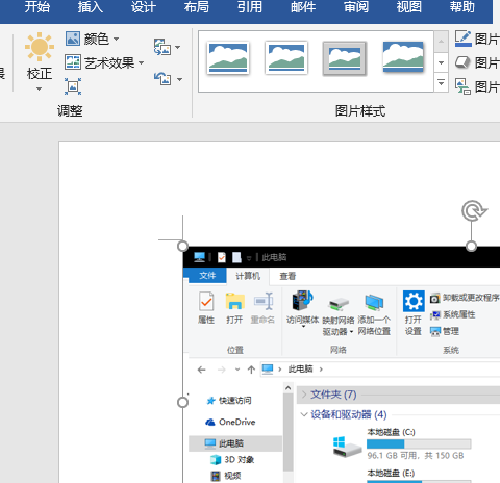
Task: Go to the 引用 ribbon tab
Action: (250, 7)
